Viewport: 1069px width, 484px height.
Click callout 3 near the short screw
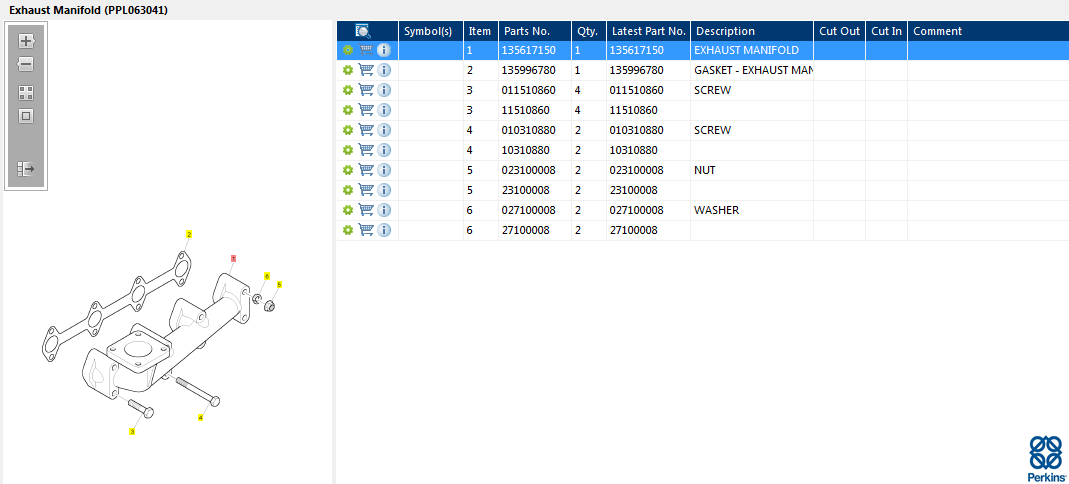[132, 432]
